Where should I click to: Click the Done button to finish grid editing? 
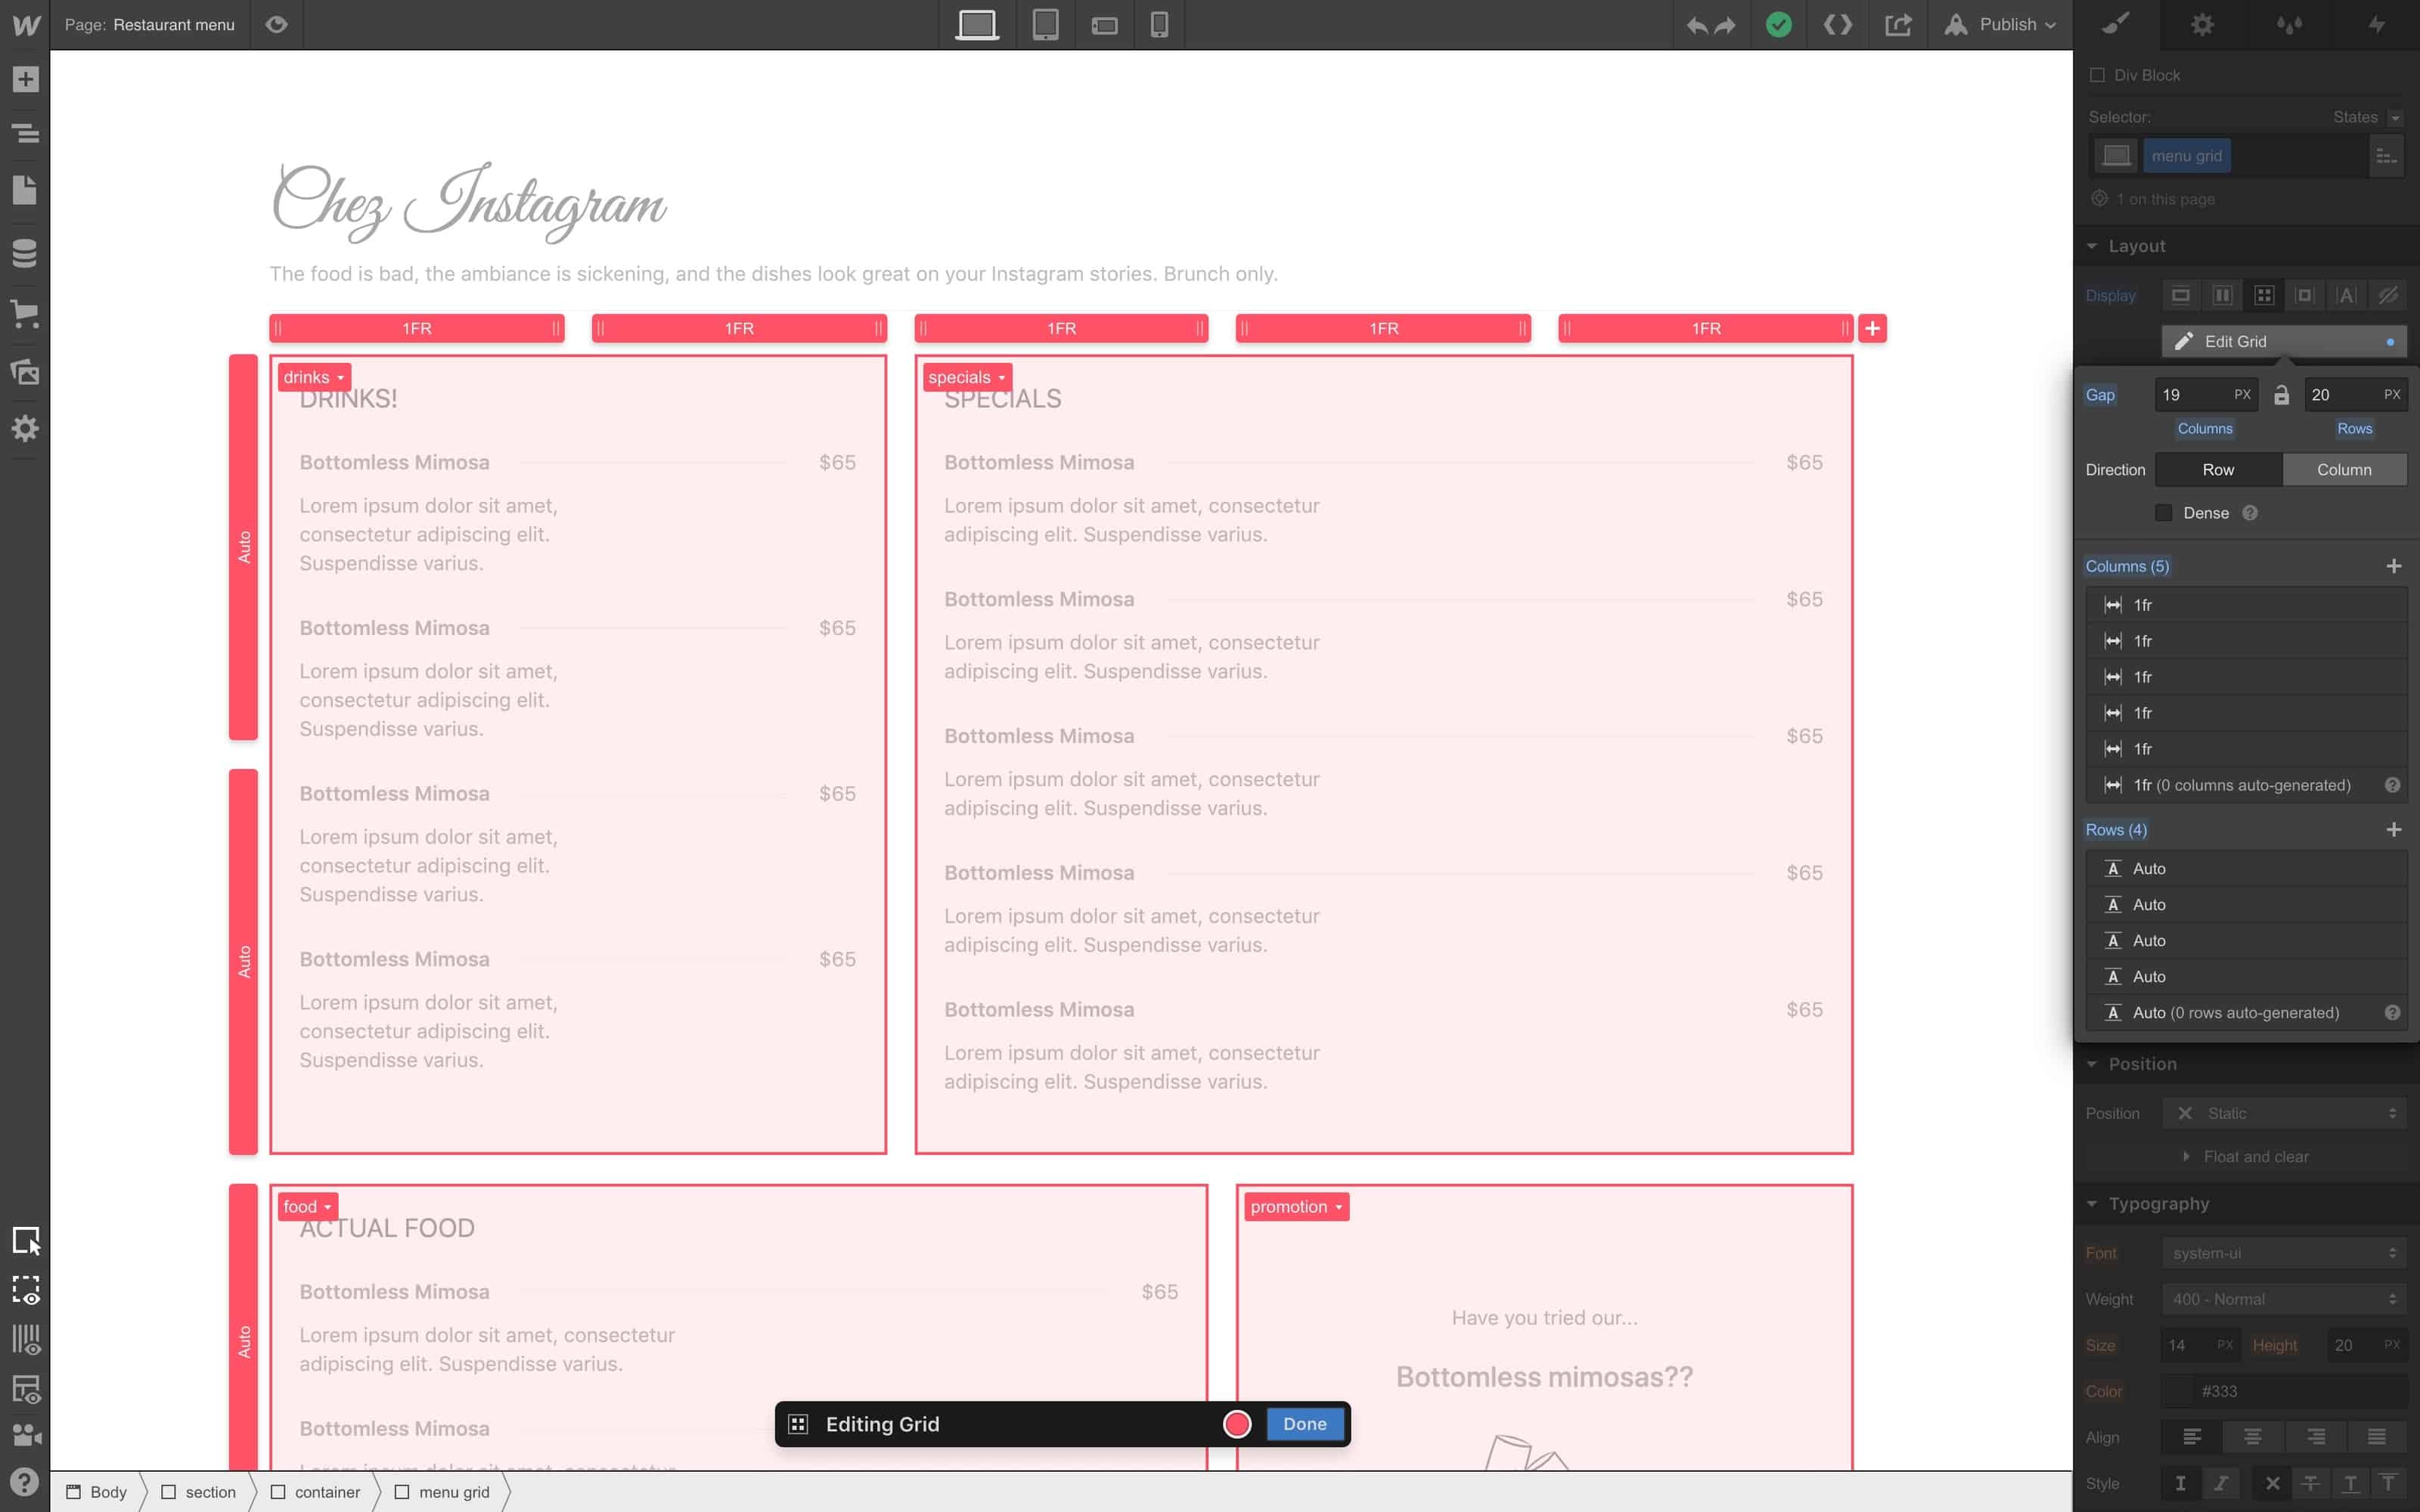[1304, 1424]
